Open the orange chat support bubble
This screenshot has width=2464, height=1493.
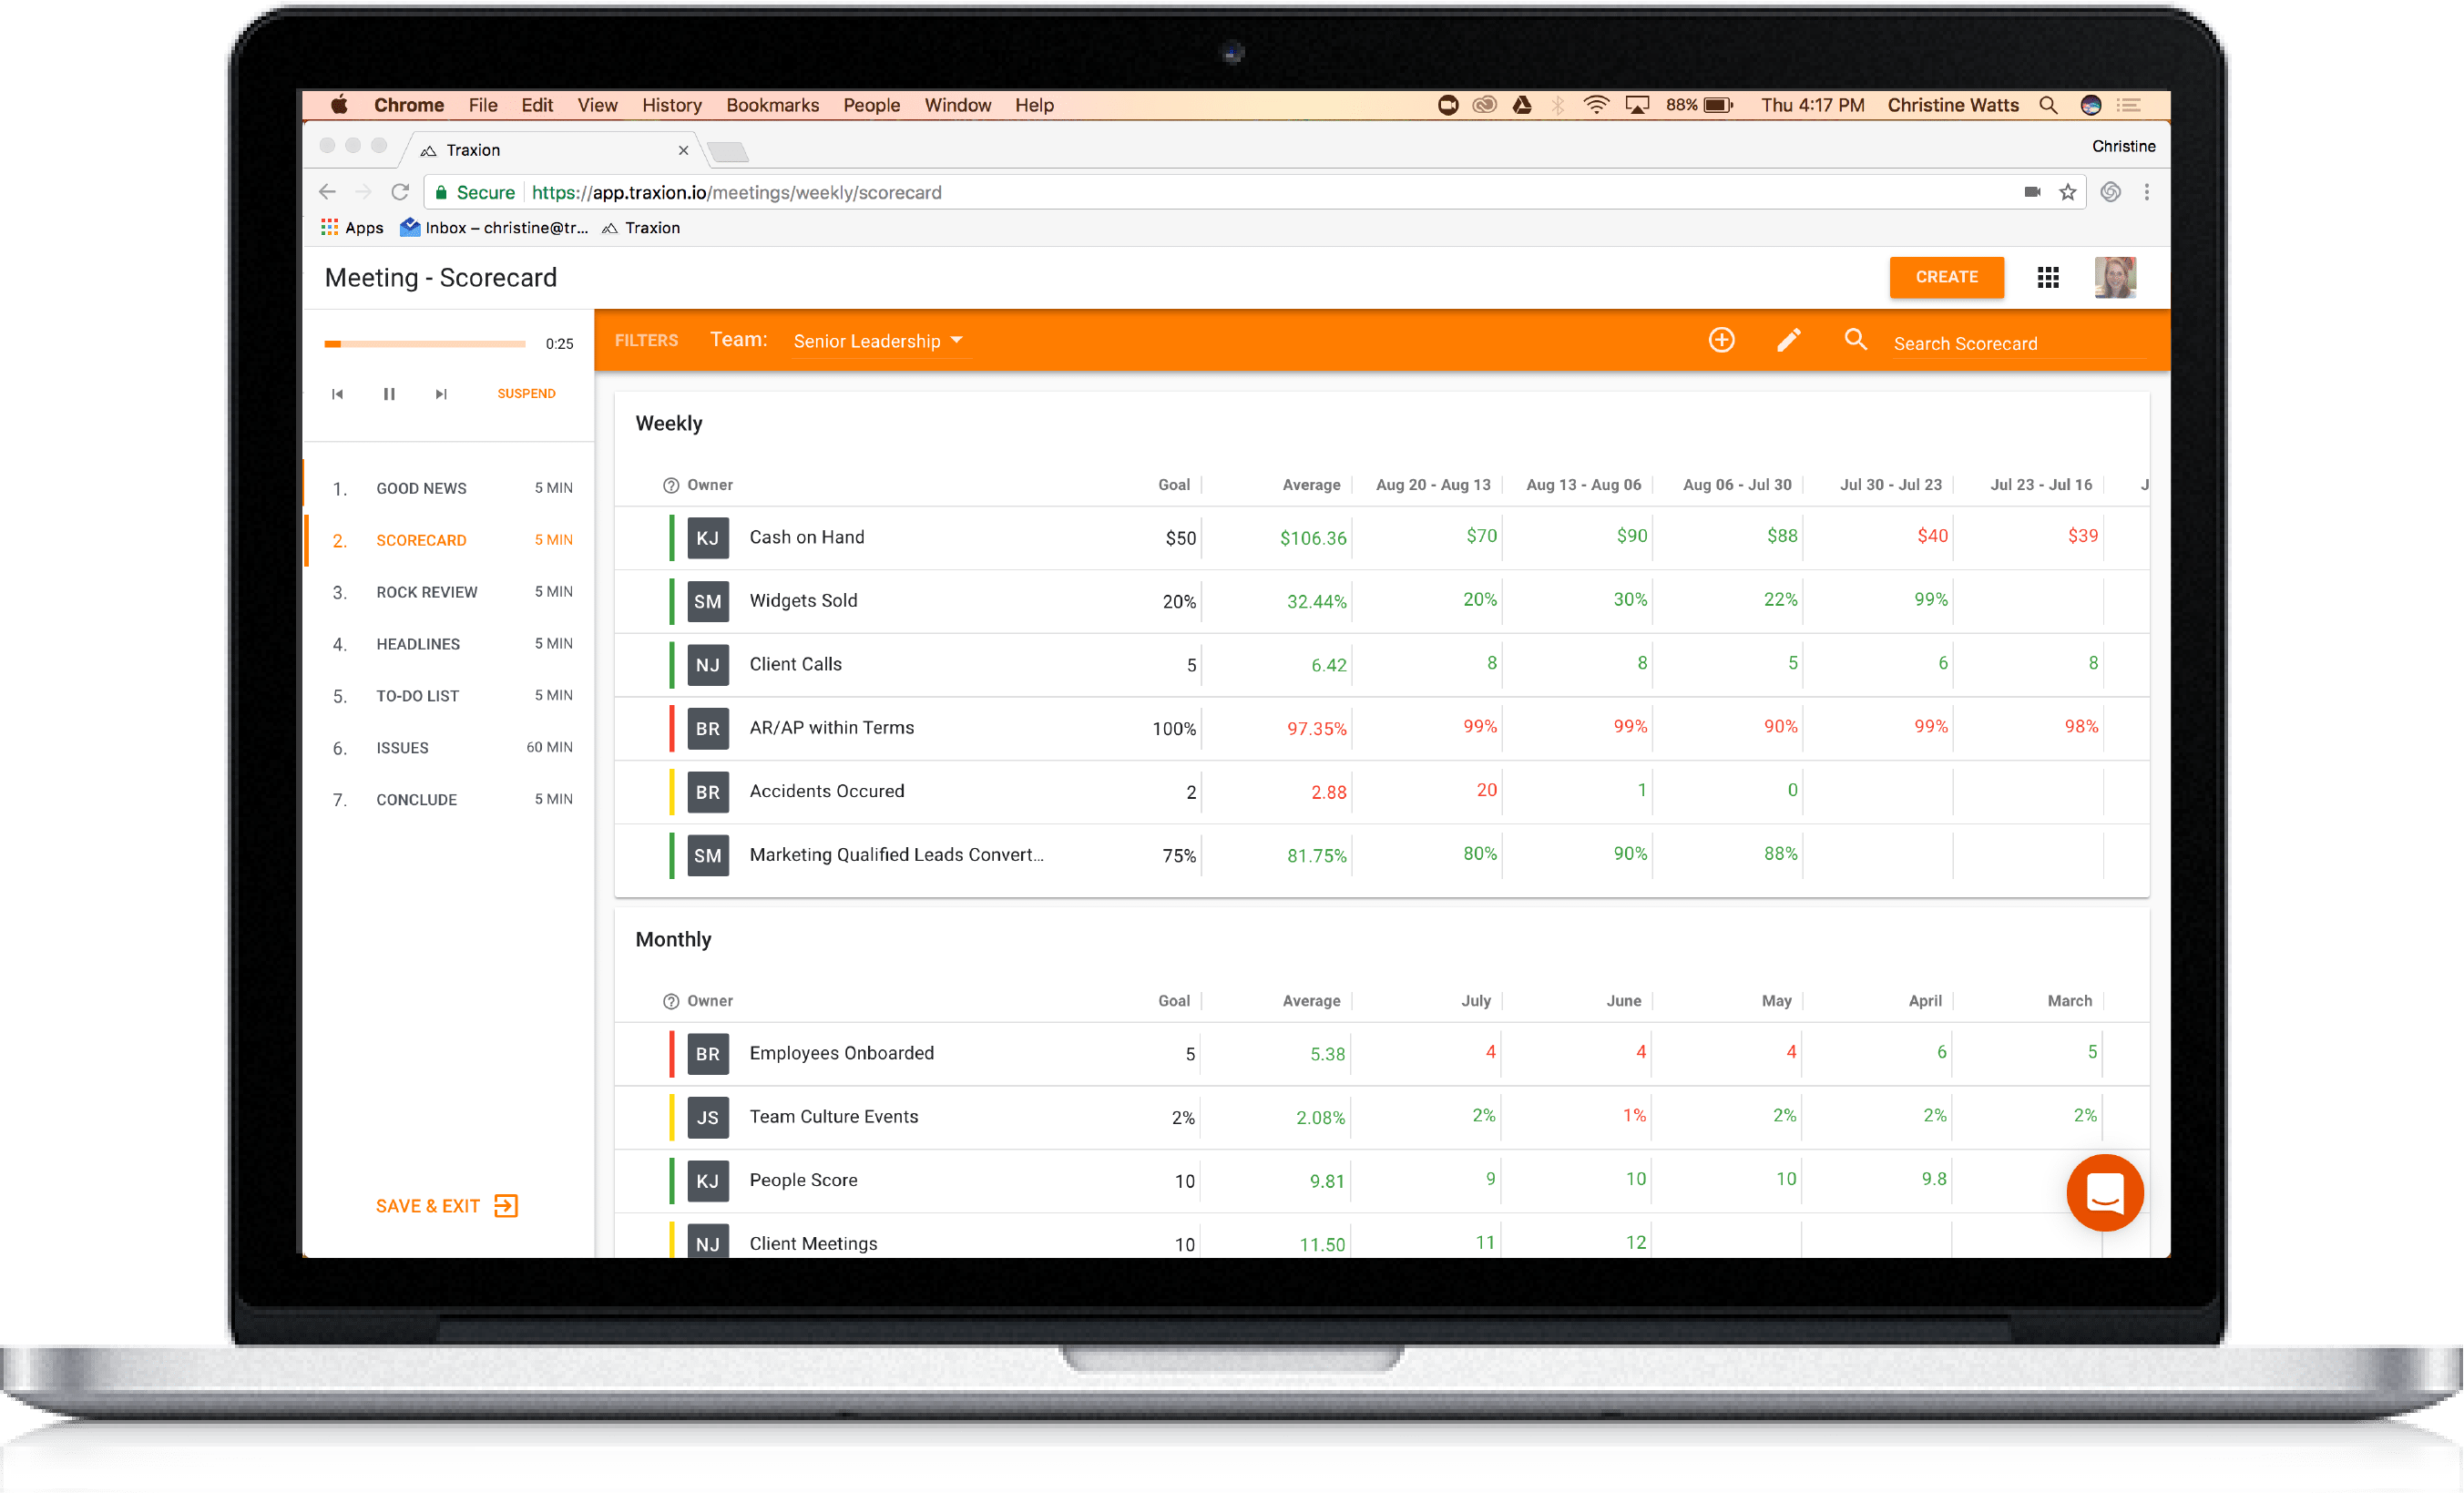point(2105,1192)
